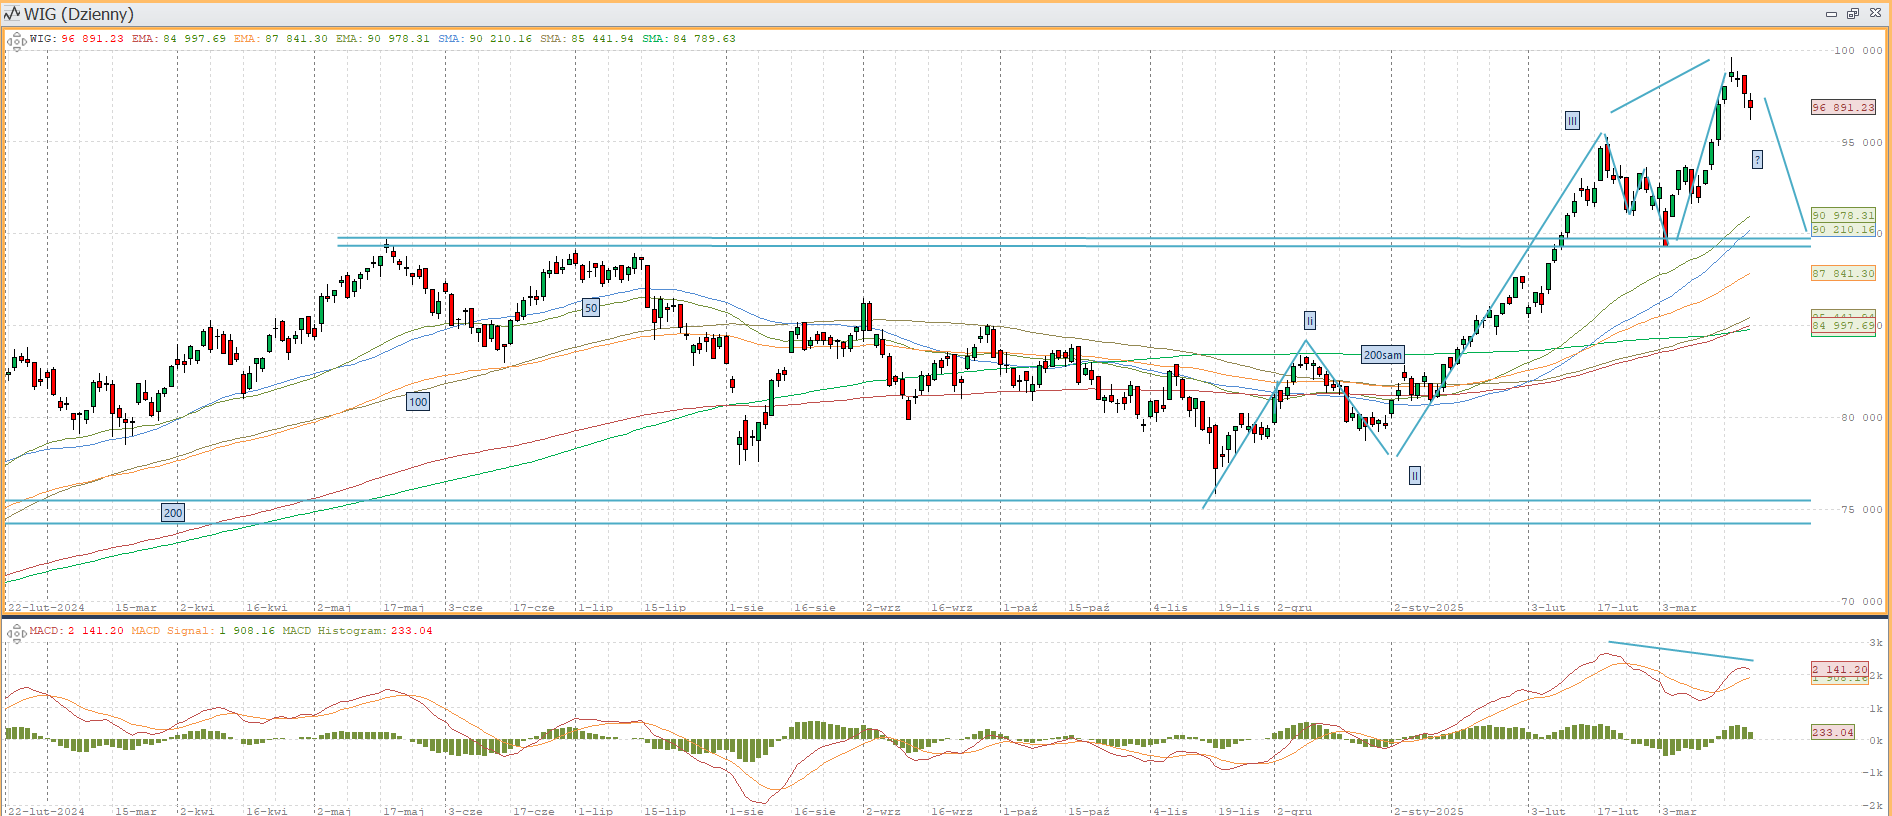Select the question mark annotation label
Image resolution: width=1892 pixels, height=816 pixels.
[1757, 160]
